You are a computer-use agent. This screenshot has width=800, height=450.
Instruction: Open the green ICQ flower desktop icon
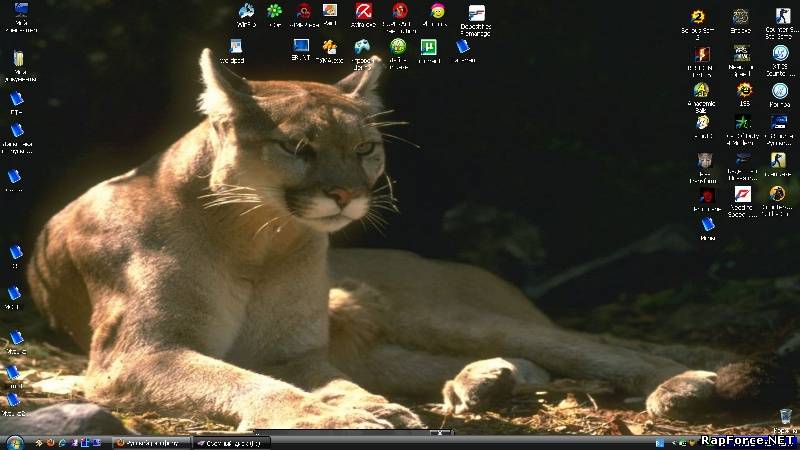tap(274, 11)
